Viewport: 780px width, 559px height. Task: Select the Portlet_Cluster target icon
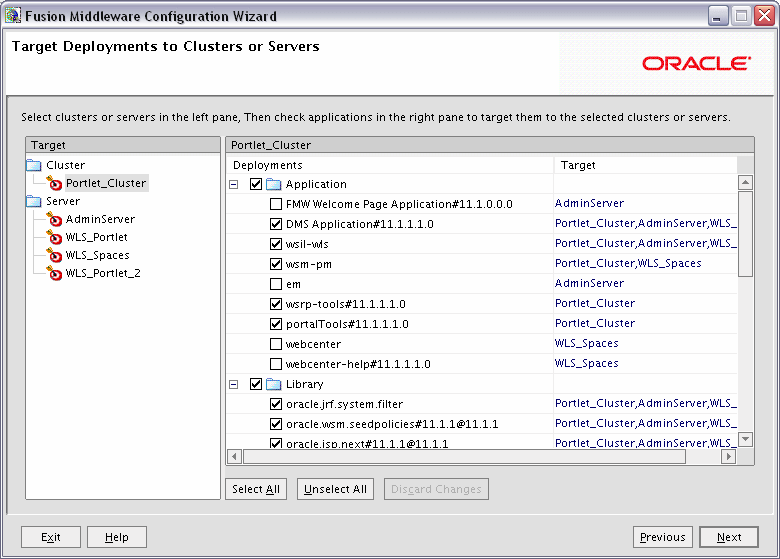[x=54, y=183]
